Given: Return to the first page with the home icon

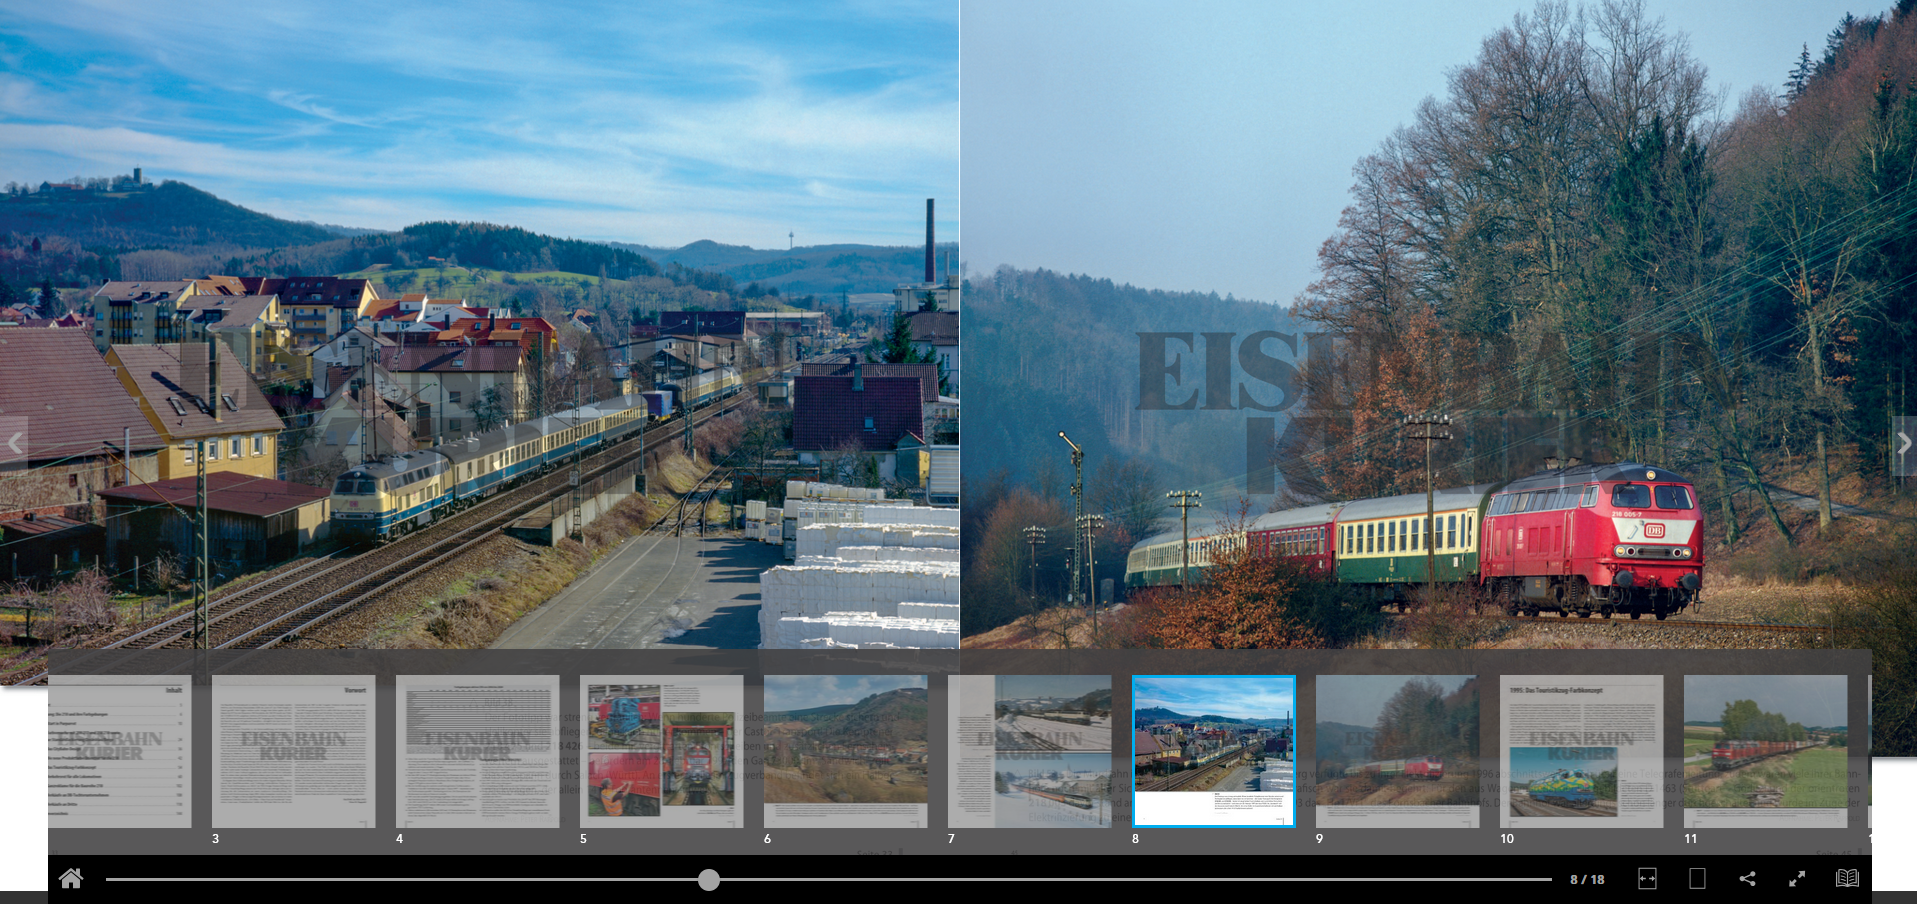Looking at the screenshot, I should [71, 878].
